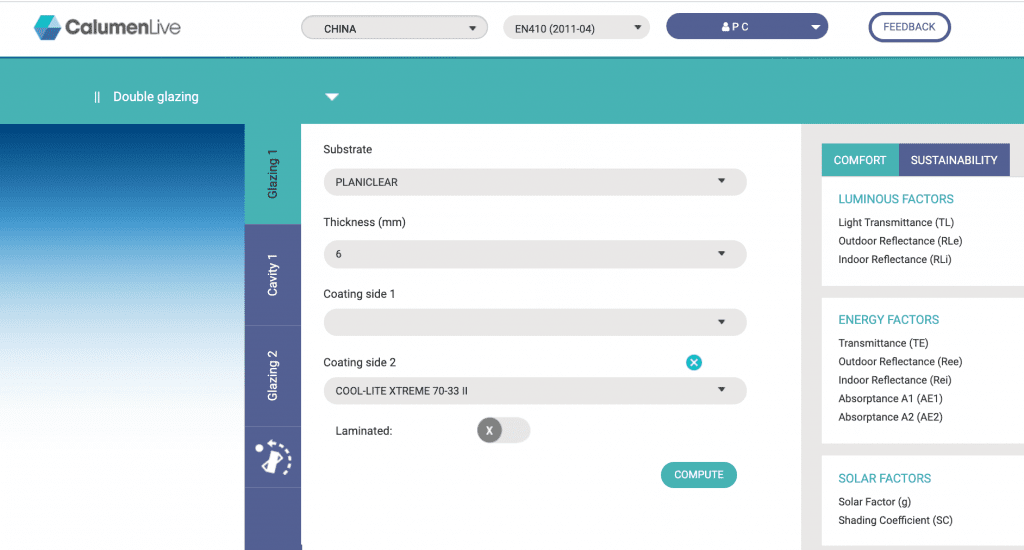Open the CHINA country dropdown
Viewport: 1024px width, 550px height.
(x=394, y=28)
